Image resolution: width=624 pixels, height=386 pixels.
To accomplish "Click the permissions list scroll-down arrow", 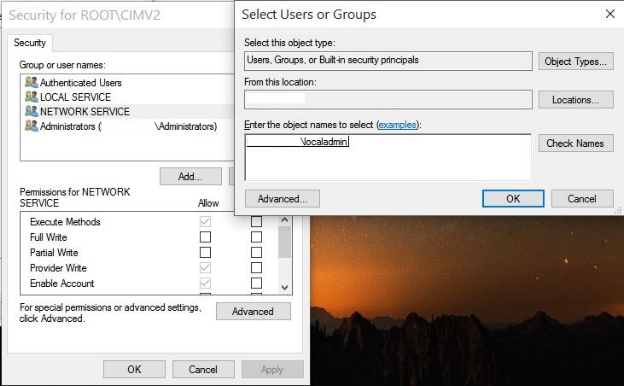I will pos(285,287).
